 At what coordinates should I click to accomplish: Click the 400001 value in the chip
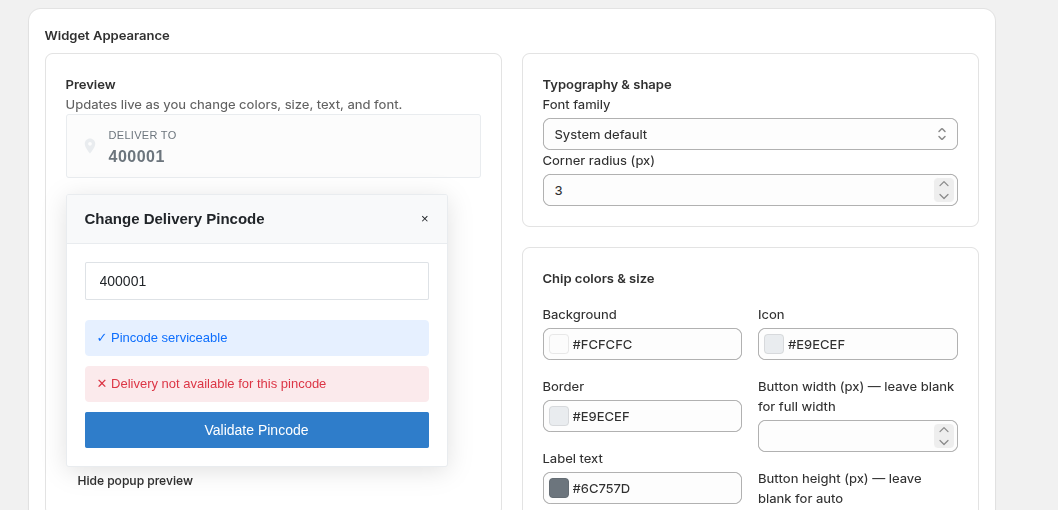[x=136, y=157]
